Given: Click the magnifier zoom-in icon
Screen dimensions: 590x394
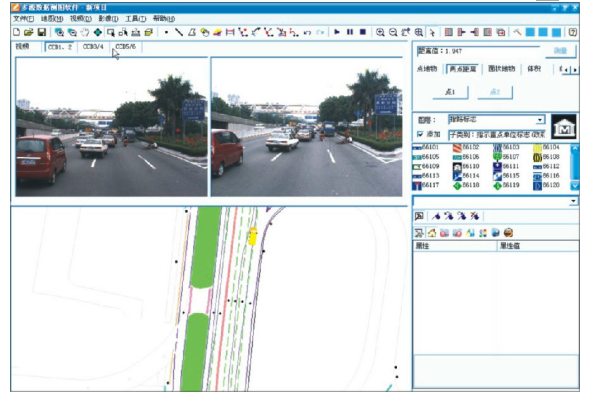Looking at the screenshot, I should tap(380, 32).
